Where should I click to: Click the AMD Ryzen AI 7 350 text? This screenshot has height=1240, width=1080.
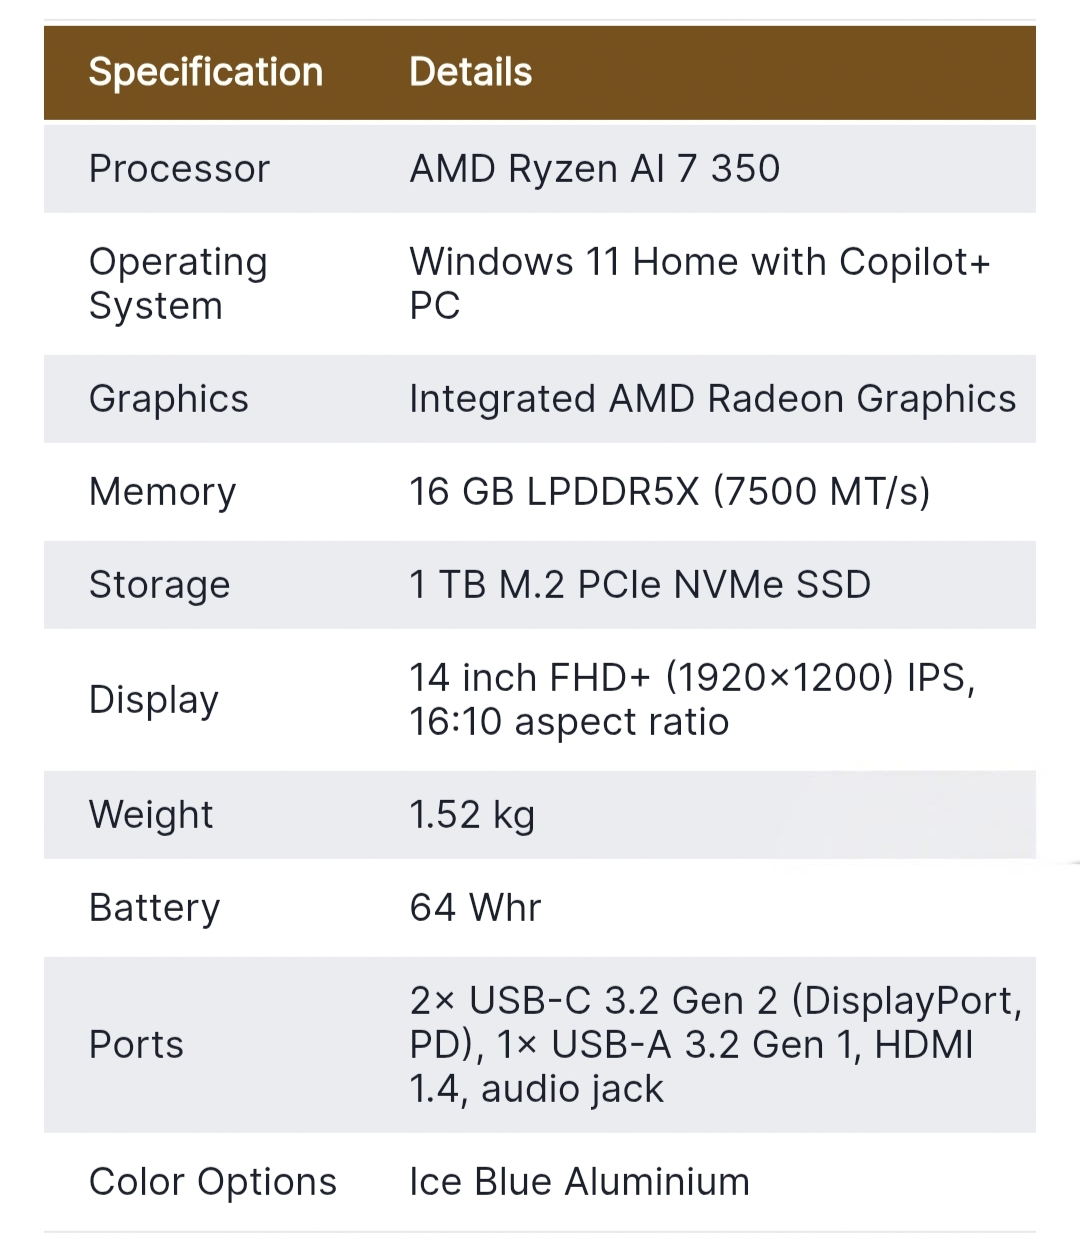coord(594,169)
